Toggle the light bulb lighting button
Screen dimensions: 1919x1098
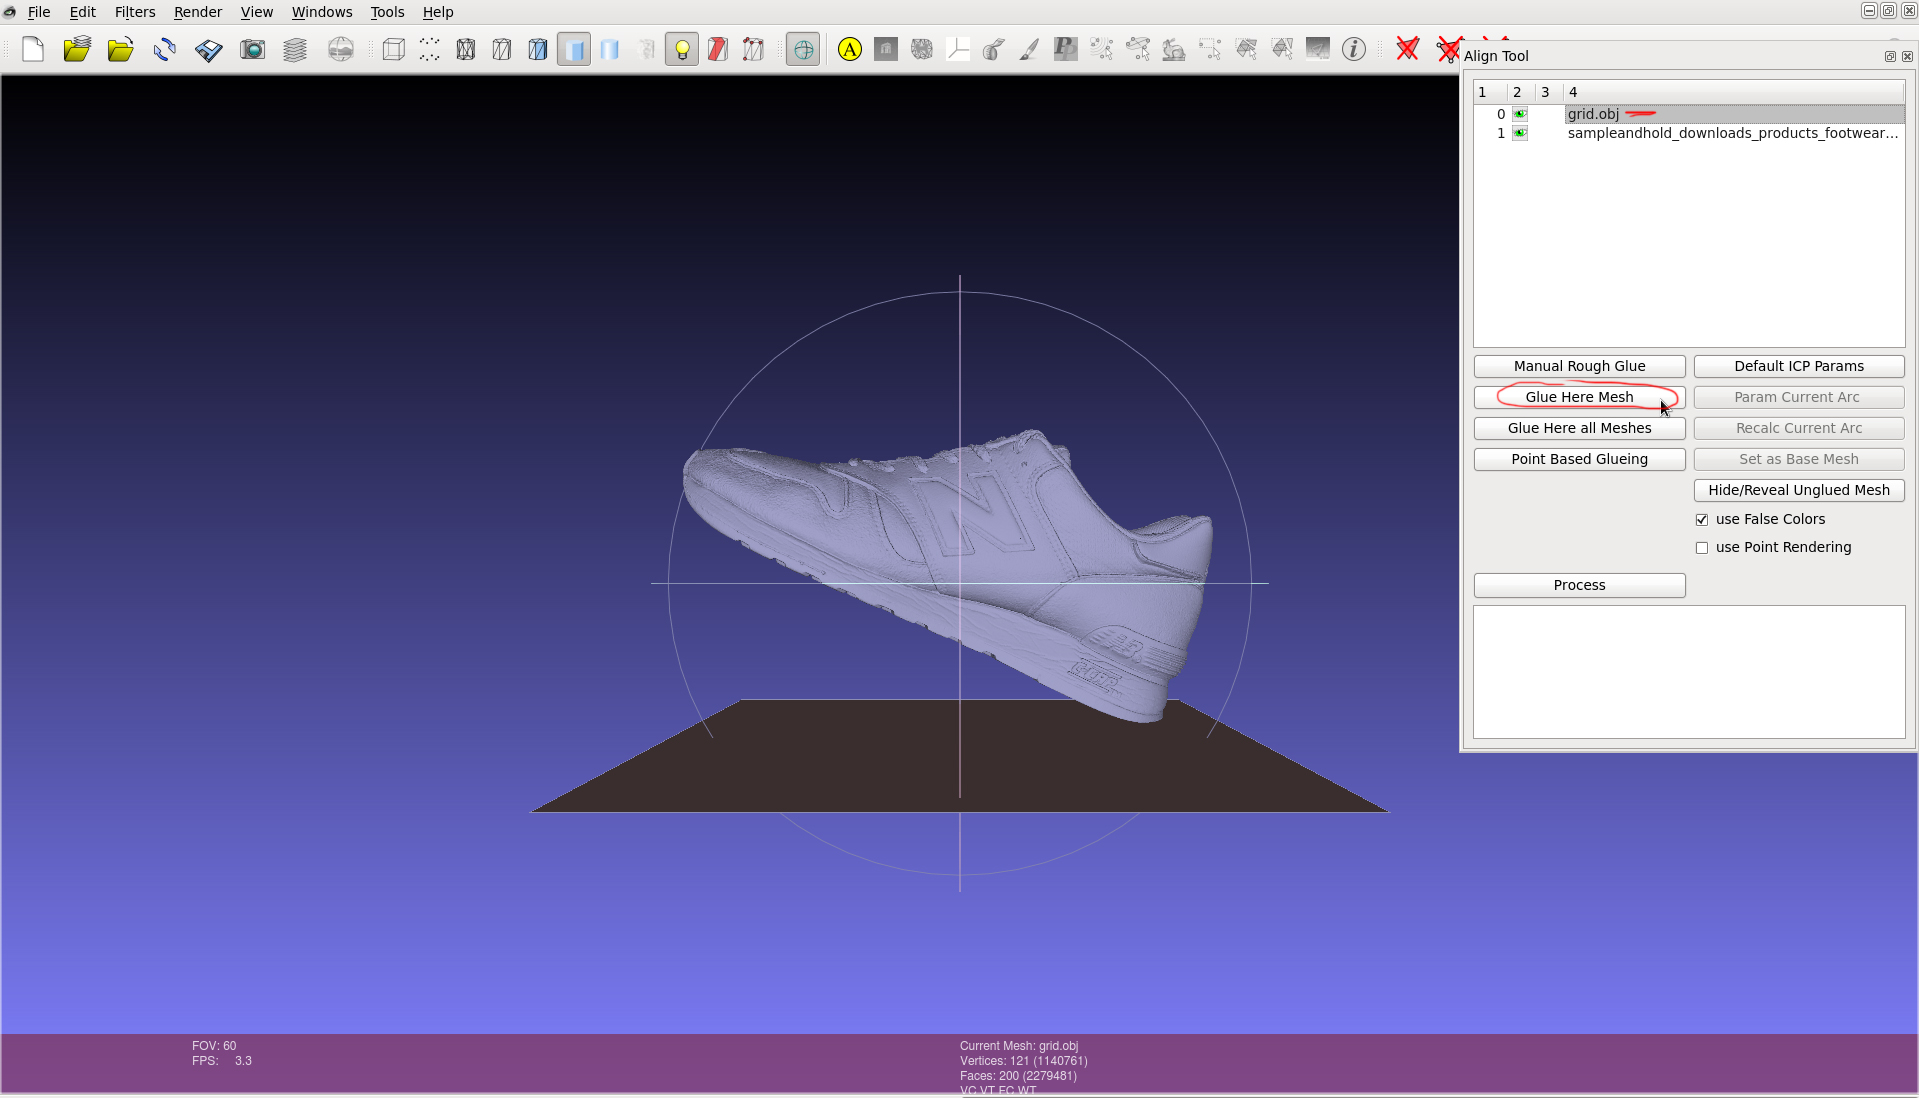(x=682, y=49)
